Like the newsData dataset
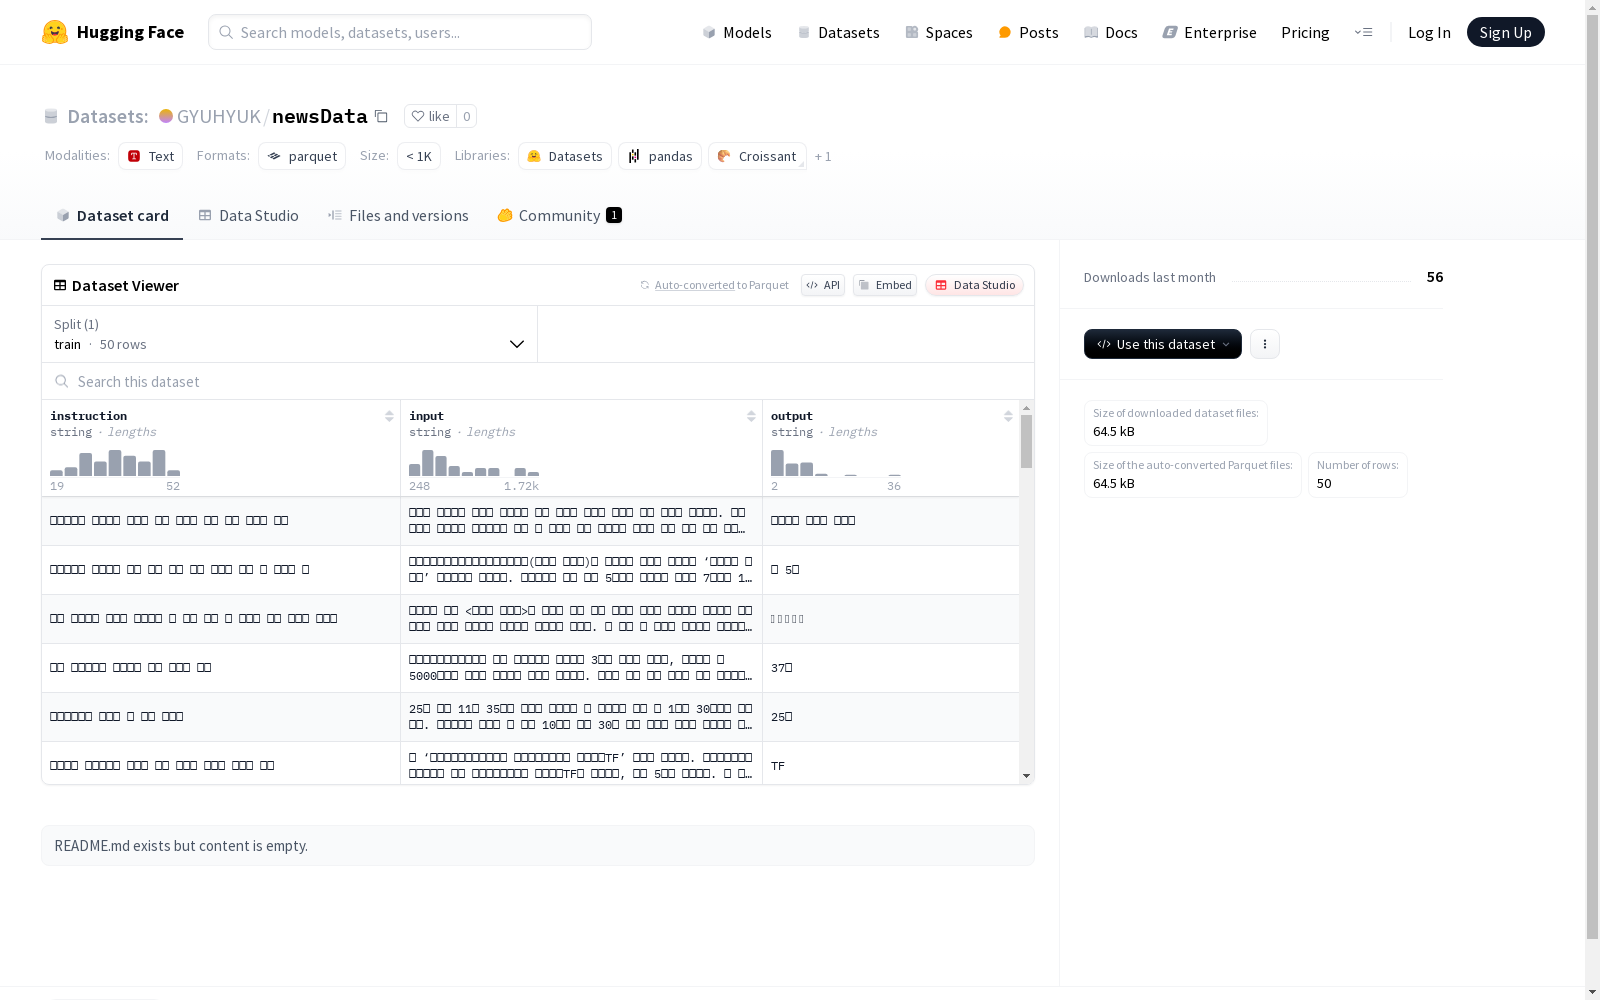1600x1000 pixels. [x=430, y=116]
